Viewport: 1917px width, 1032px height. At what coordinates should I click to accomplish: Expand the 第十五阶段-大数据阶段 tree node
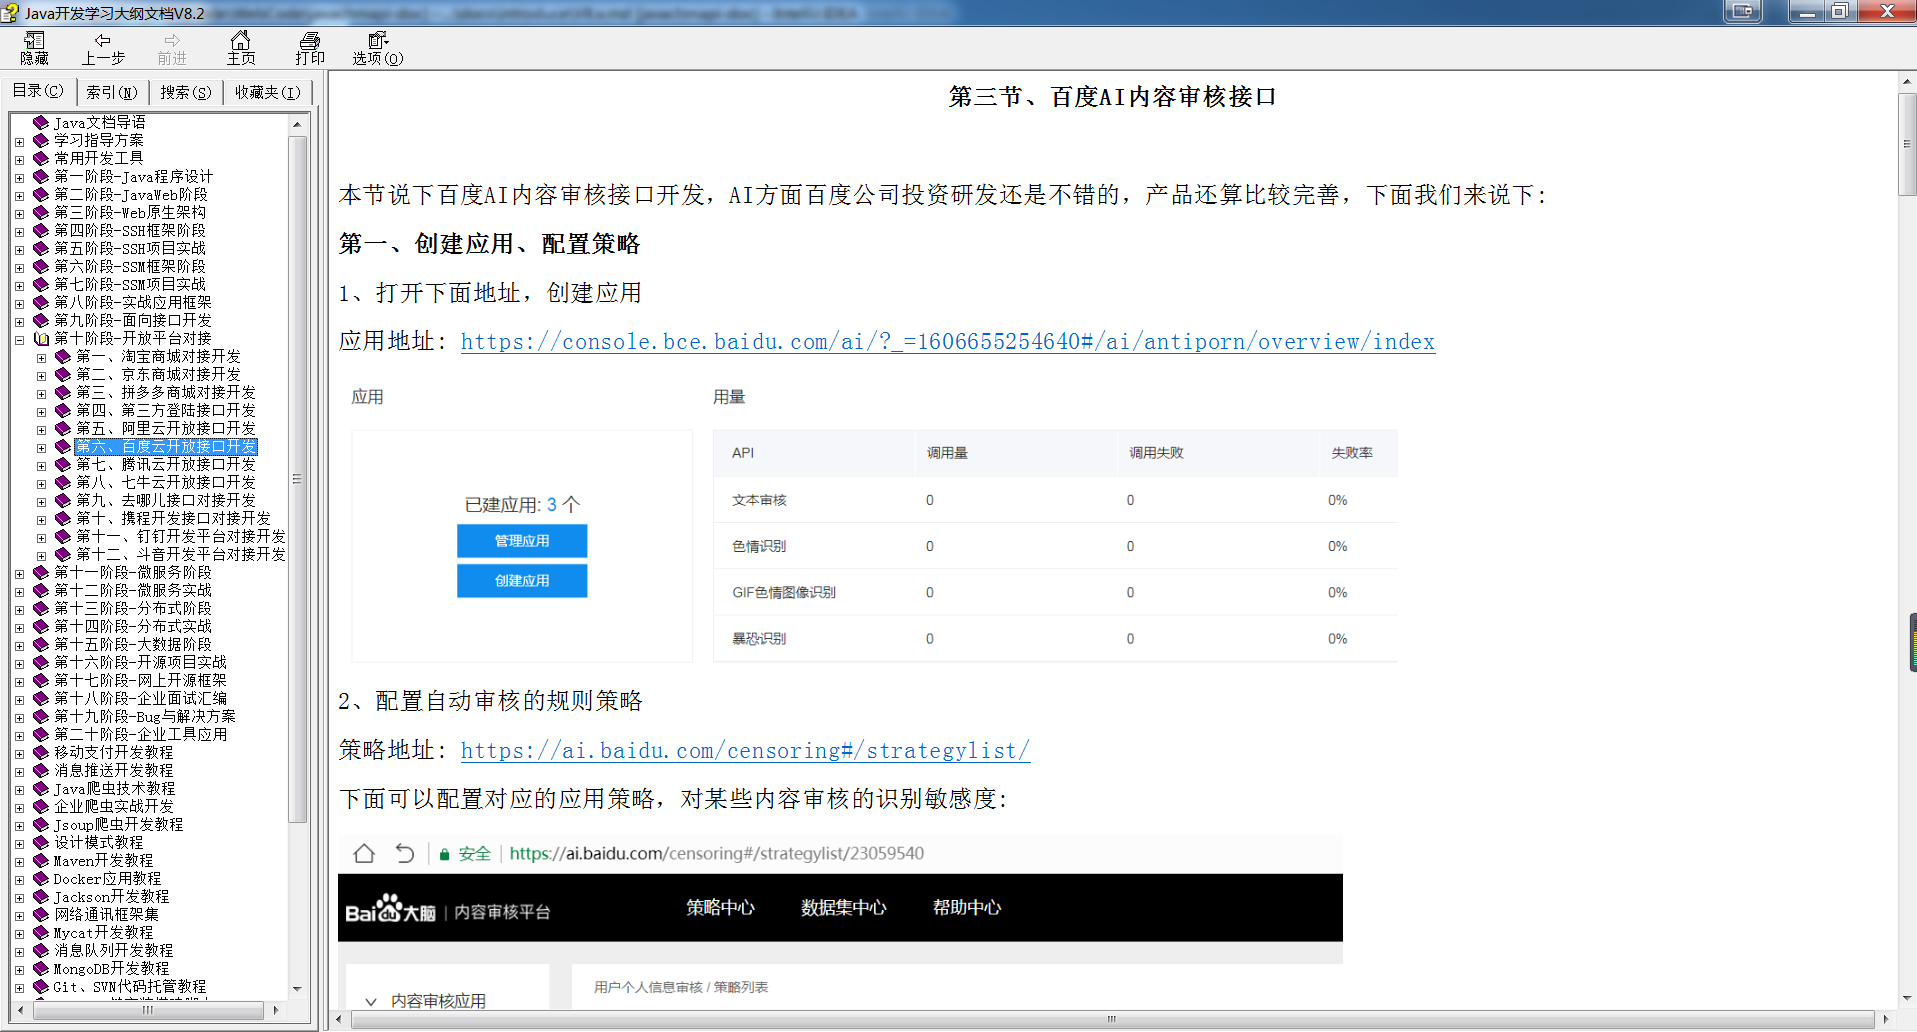(19, 645)
